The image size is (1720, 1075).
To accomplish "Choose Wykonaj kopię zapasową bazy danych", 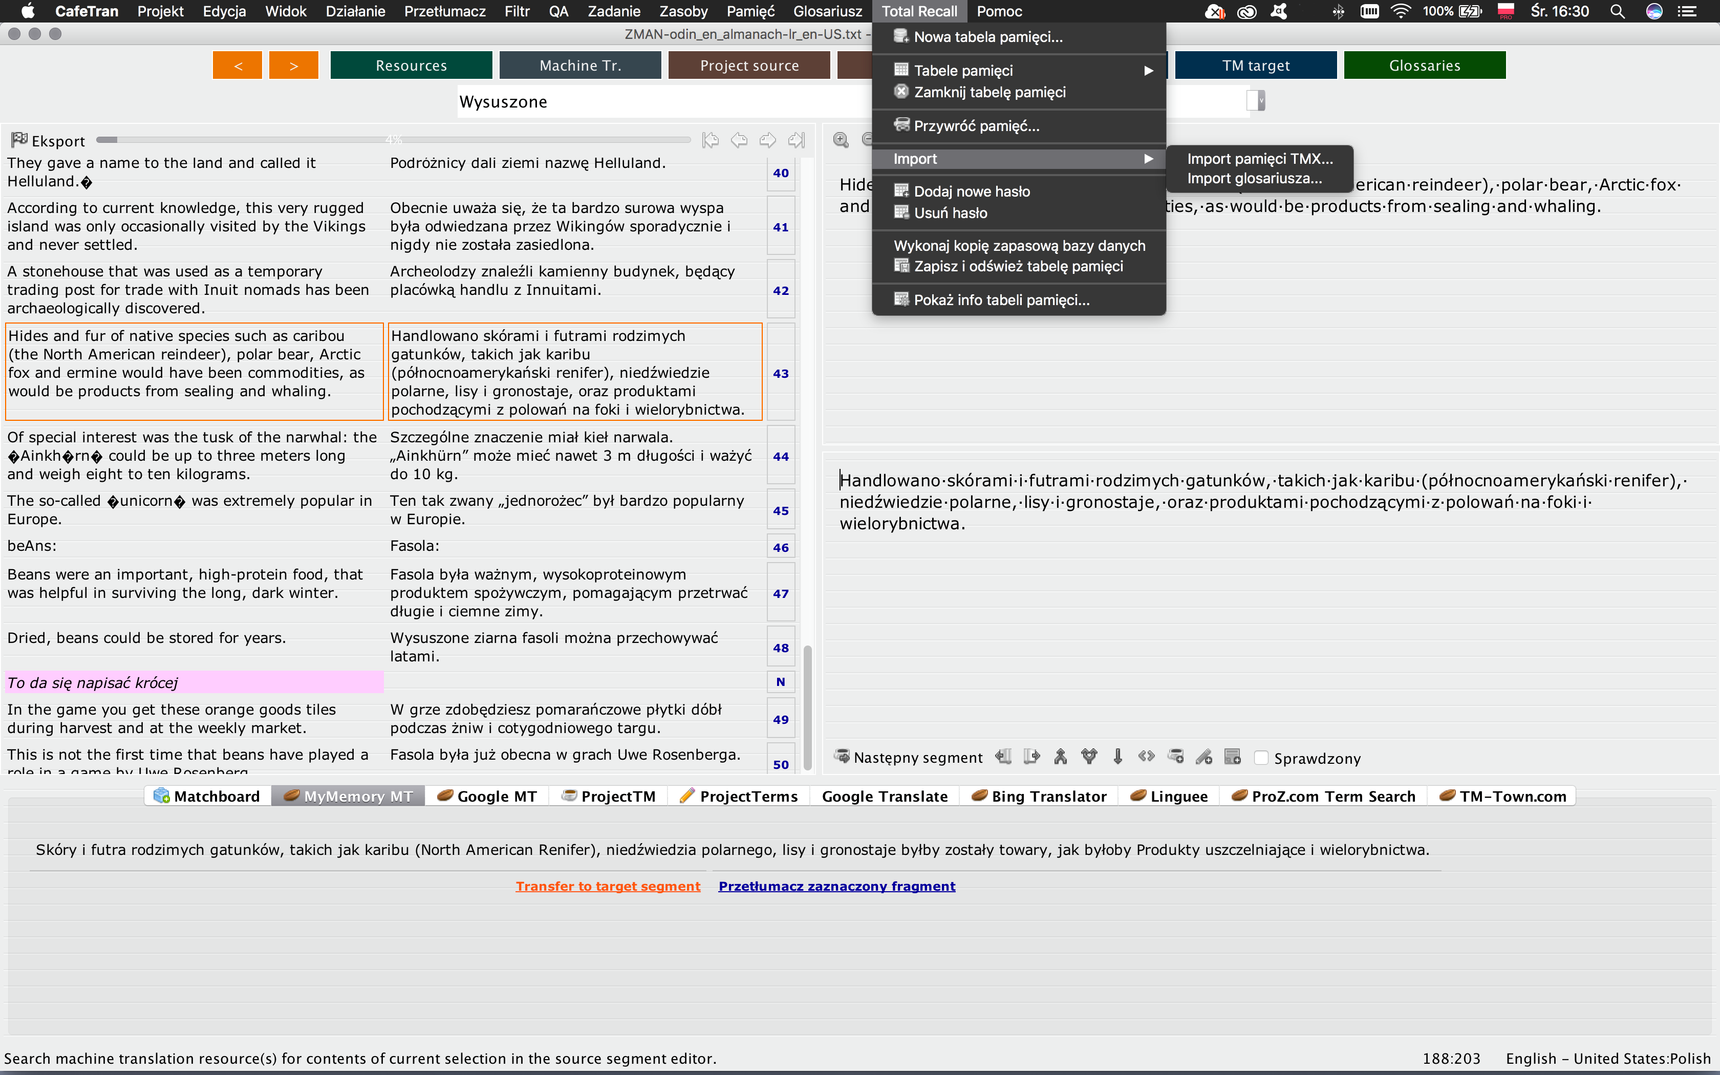I will tap(1019, 245).
